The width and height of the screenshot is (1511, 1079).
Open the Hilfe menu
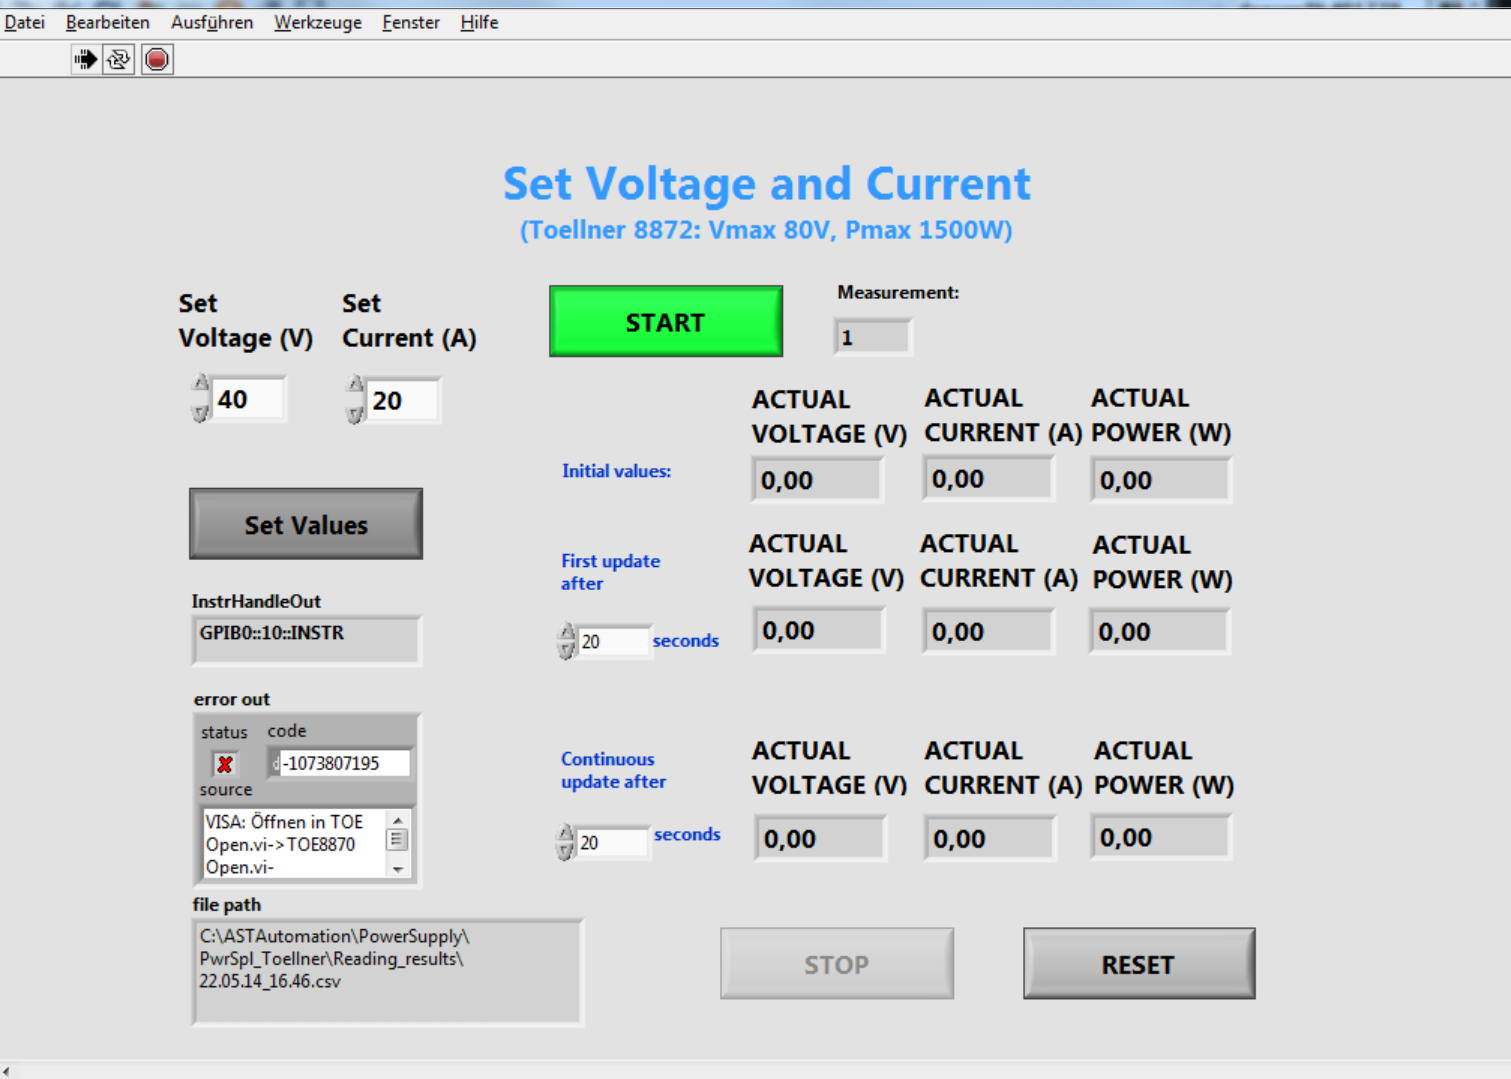[x=479, y=22]
